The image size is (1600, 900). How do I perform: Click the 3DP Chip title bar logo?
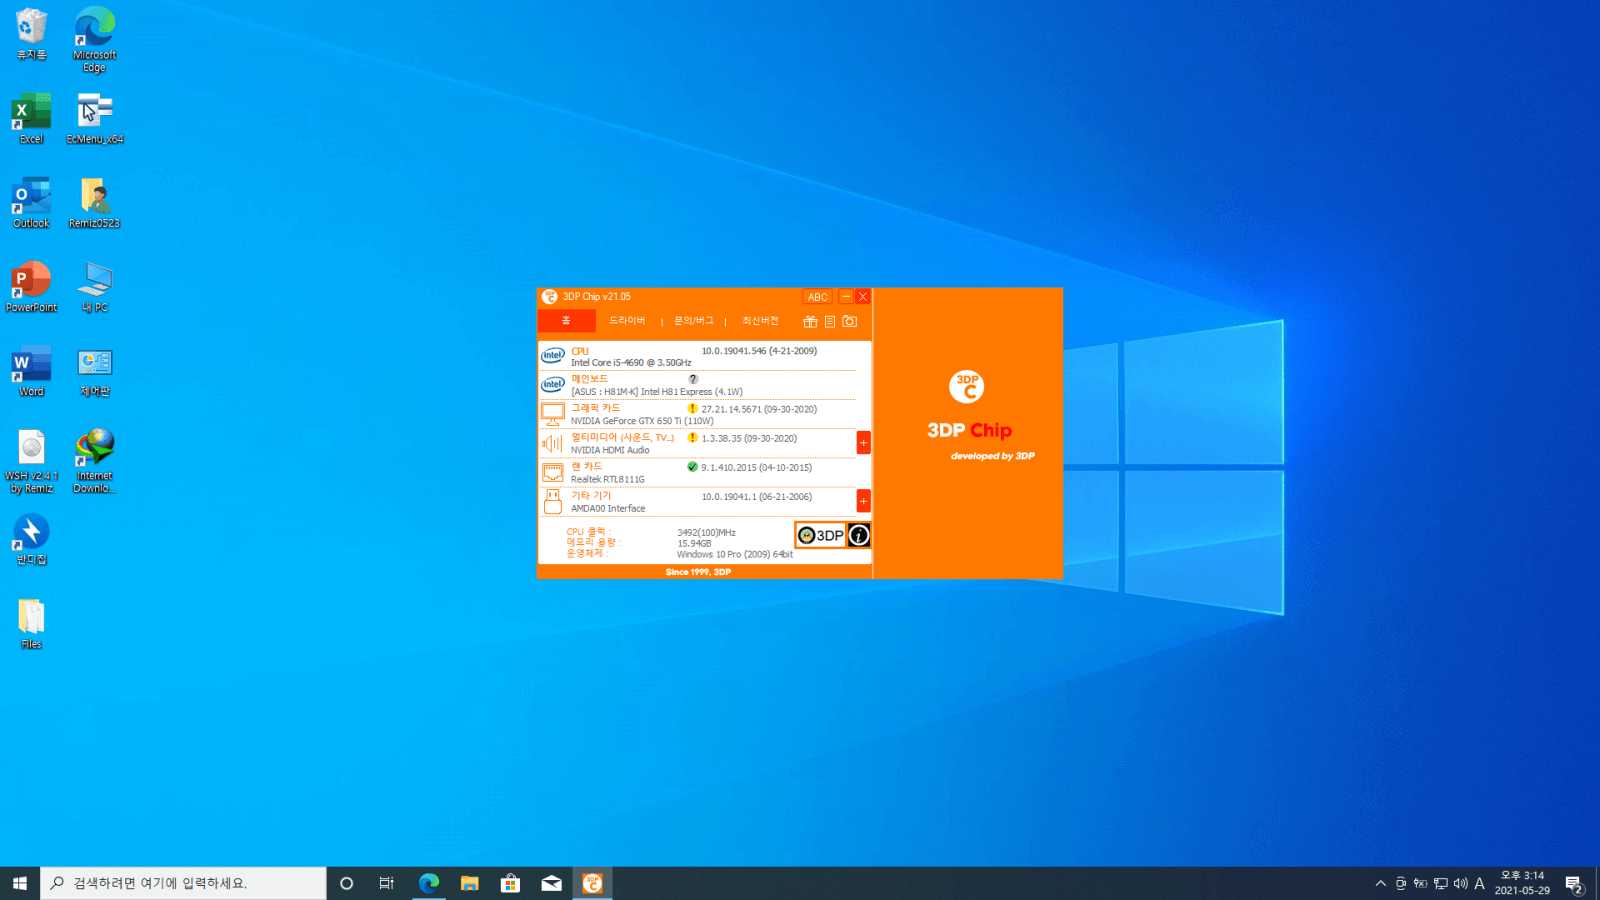pyautogui.click(x=549, y=297)
